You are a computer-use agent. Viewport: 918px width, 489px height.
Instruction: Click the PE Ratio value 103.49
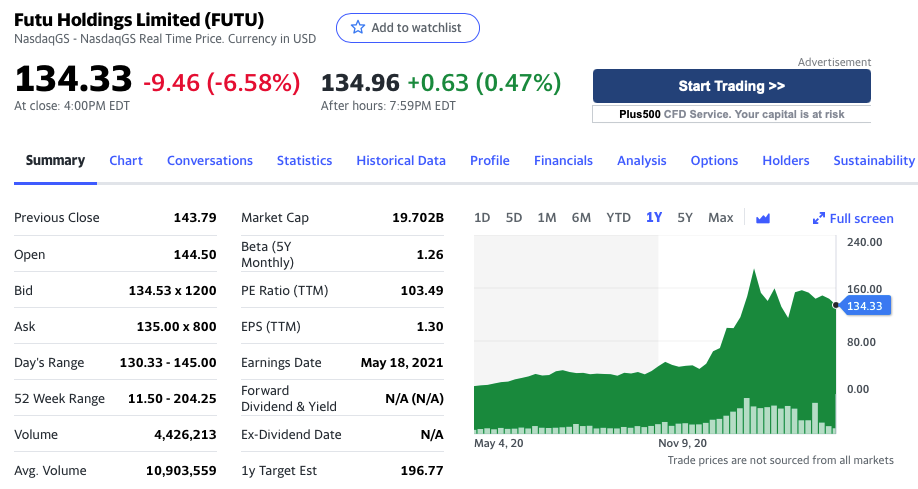click(422, 290)
